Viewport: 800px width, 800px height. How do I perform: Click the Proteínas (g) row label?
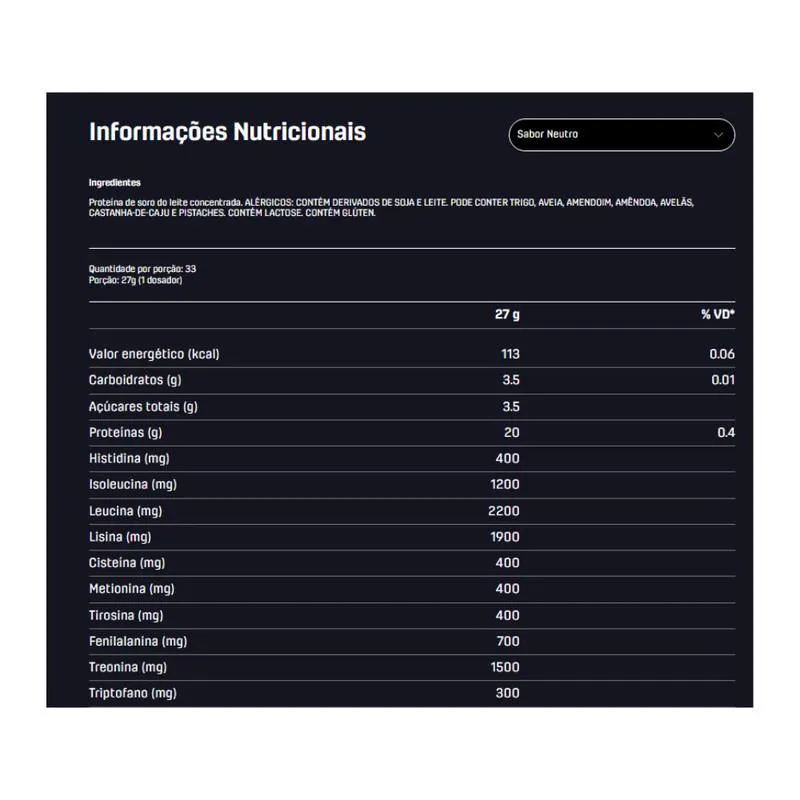(x=125, y=432)
